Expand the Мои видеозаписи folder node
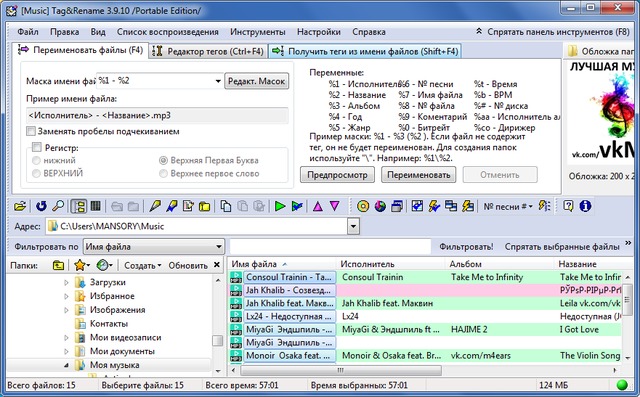Image resolution: width=640 pixels, height=397 pixels. [66, 337]
